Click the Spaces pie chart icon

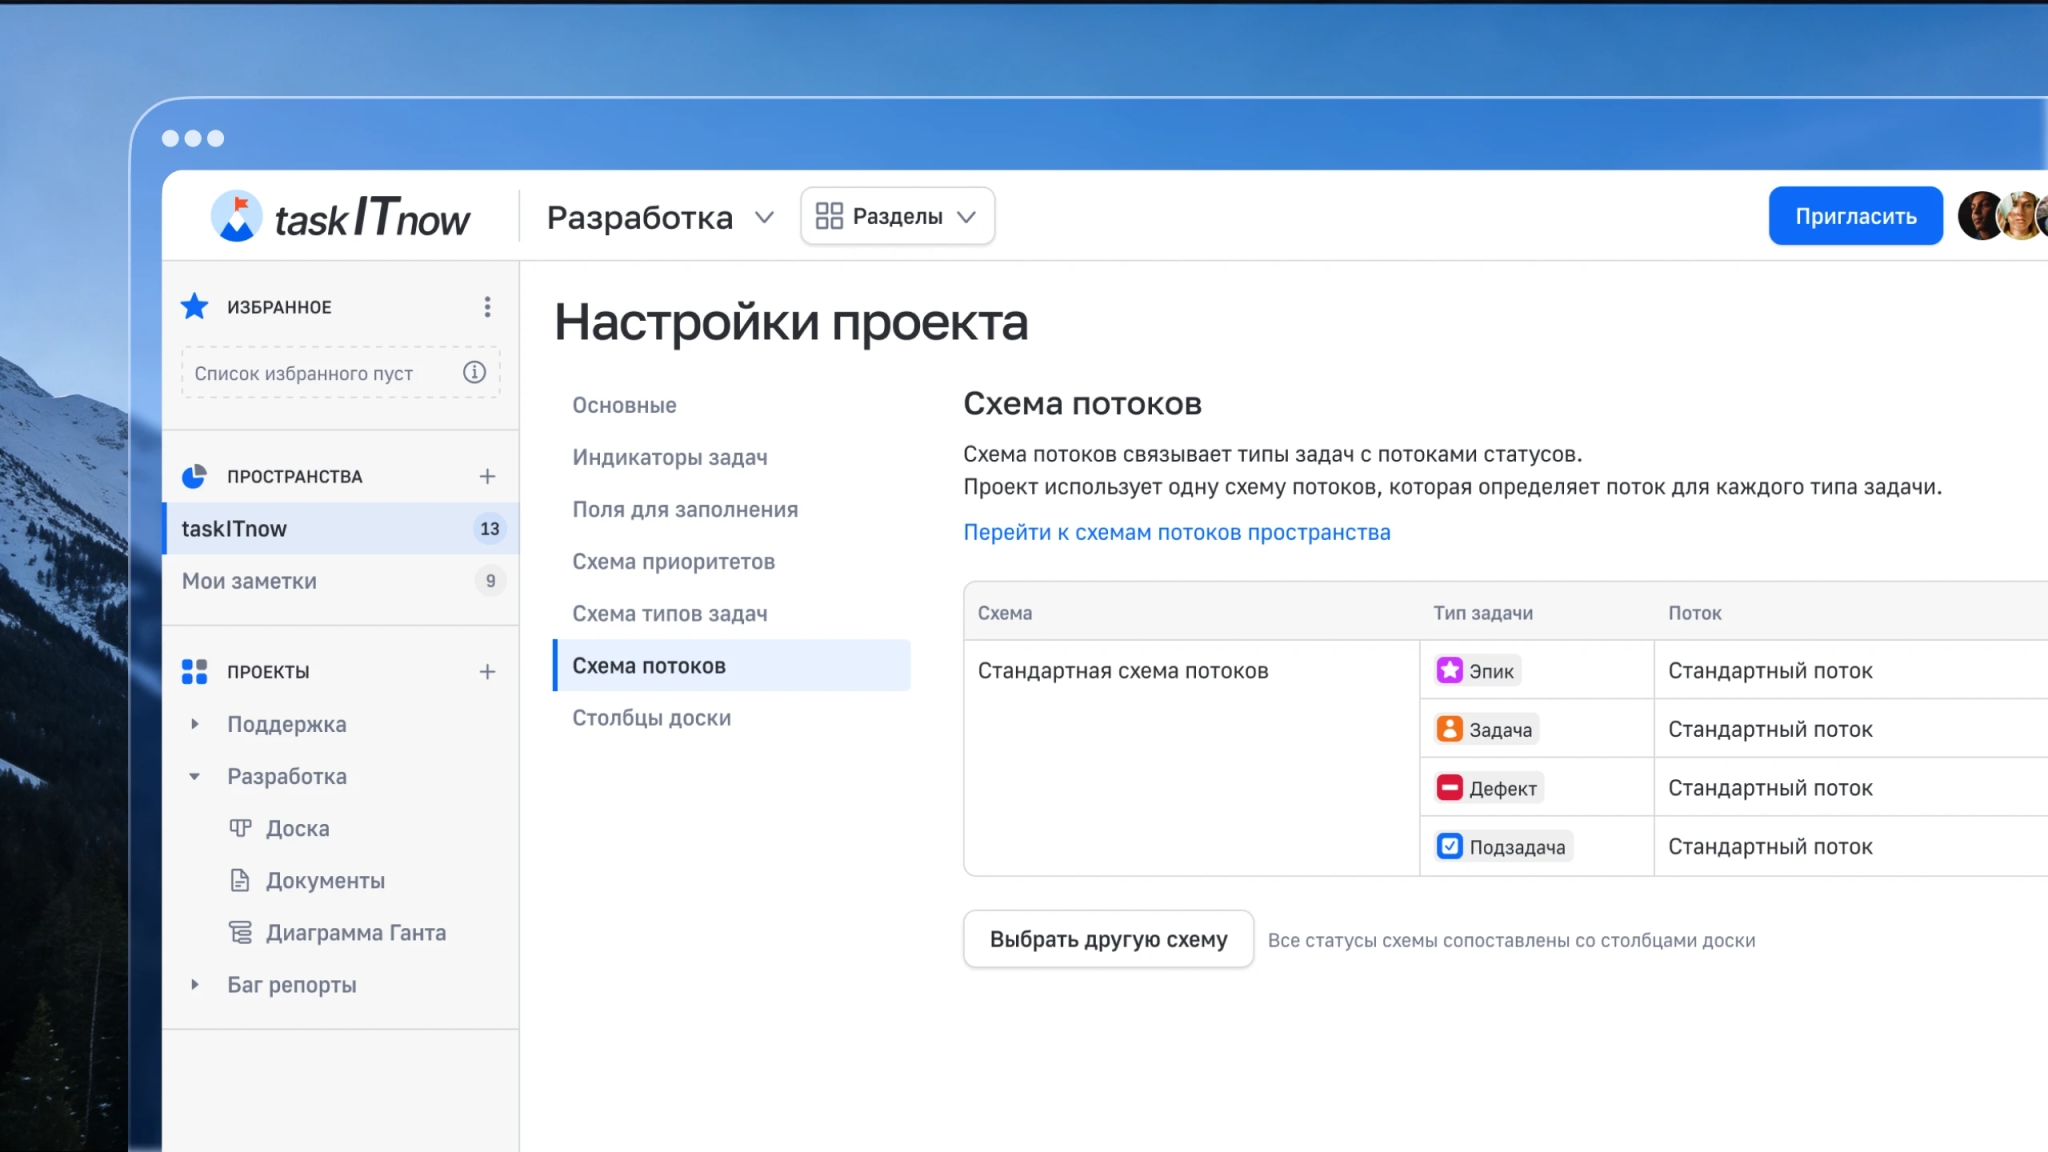(194, 476)
